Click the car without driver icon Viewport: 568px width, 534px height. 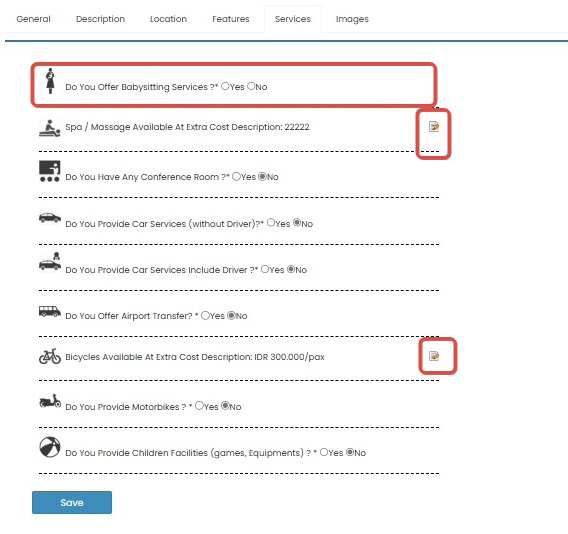tap(50, 217)
